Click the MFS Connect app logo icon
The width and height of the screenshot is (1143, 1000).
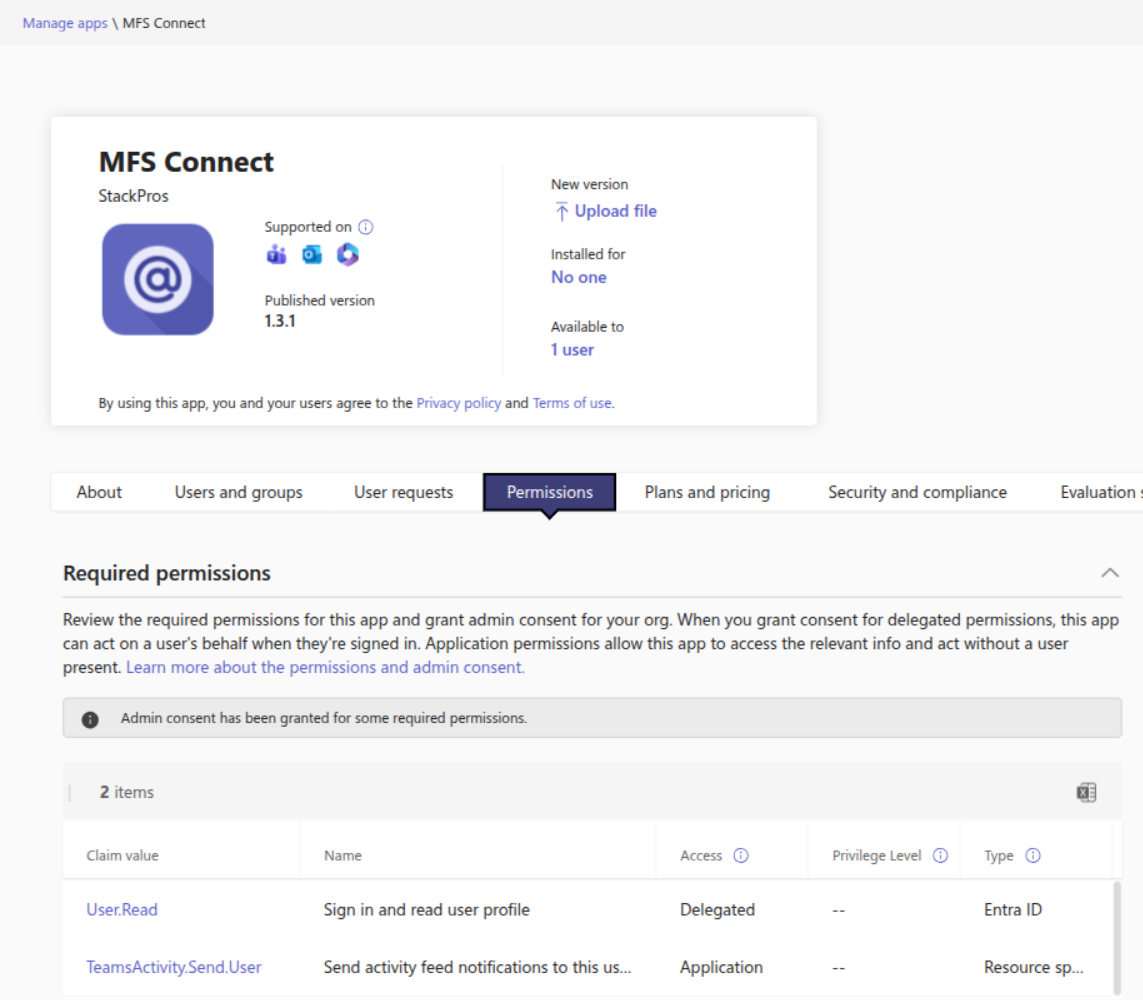tap(157, 279)
